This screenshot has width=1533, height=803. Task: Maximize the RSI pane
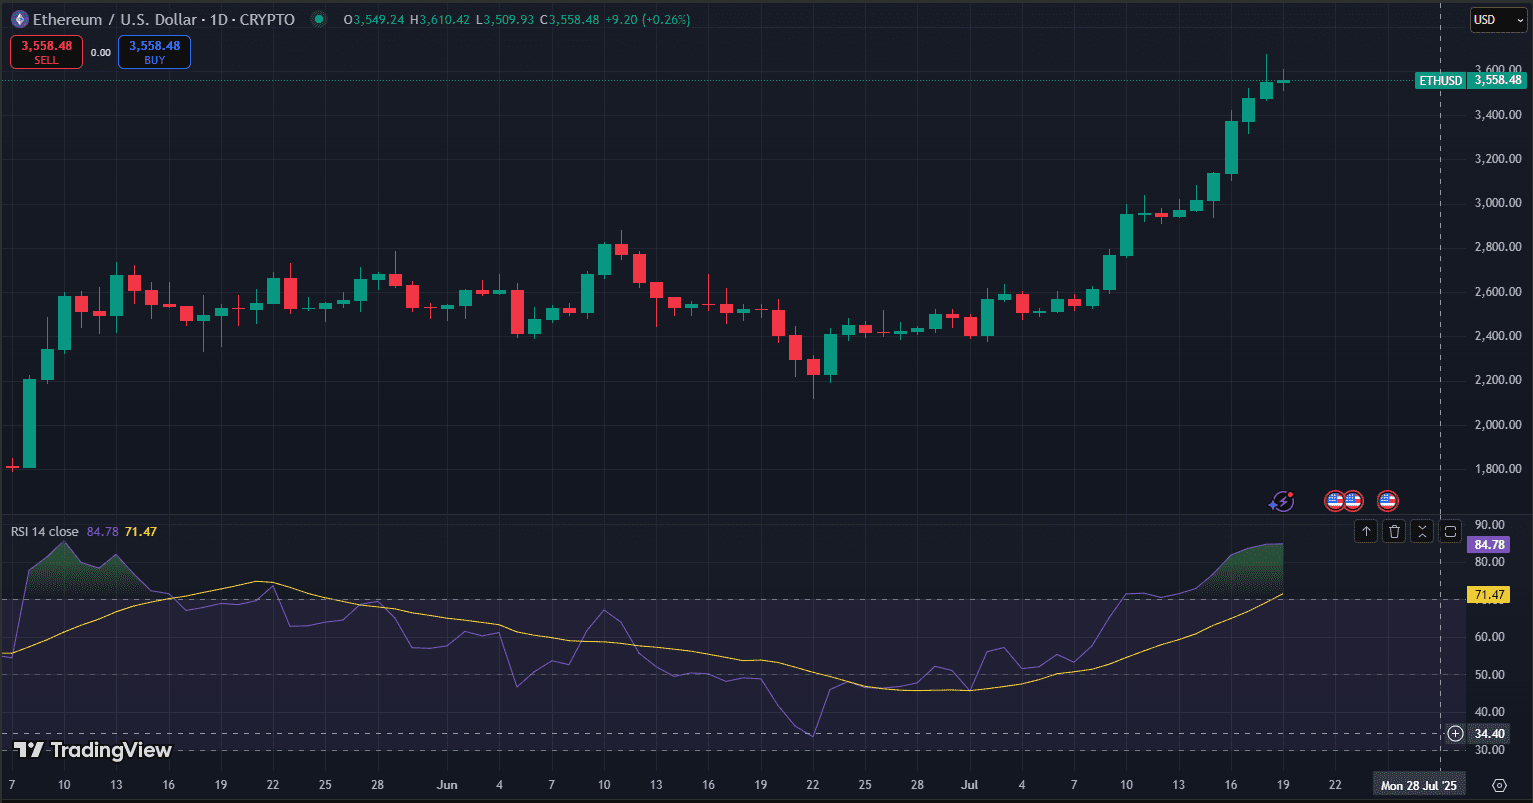coord(1451,531)
